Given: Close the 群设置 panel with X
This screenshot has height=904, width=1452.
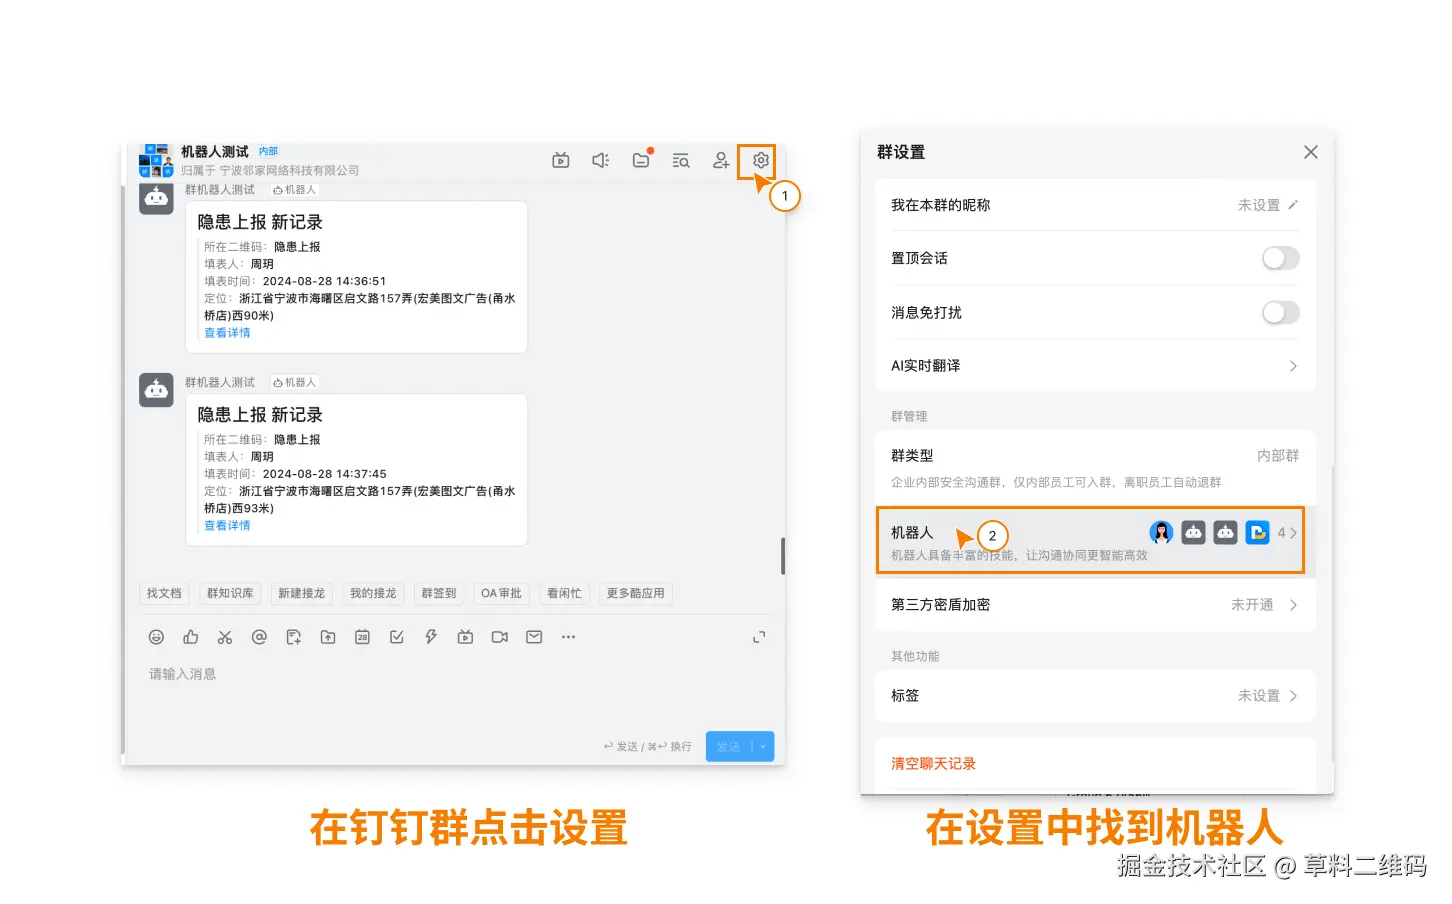Looking at the screenshot, I should click(x=1310, y=152).
